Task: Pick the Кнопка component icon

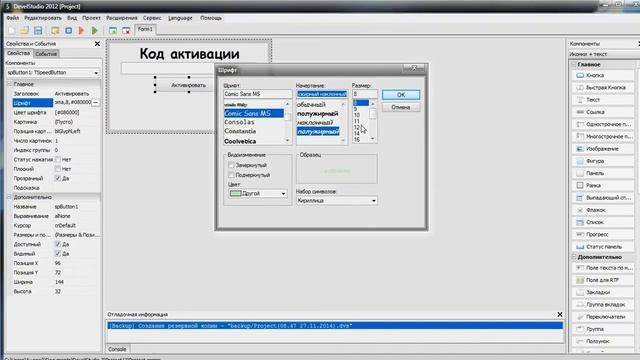Action: coord(580,76)
